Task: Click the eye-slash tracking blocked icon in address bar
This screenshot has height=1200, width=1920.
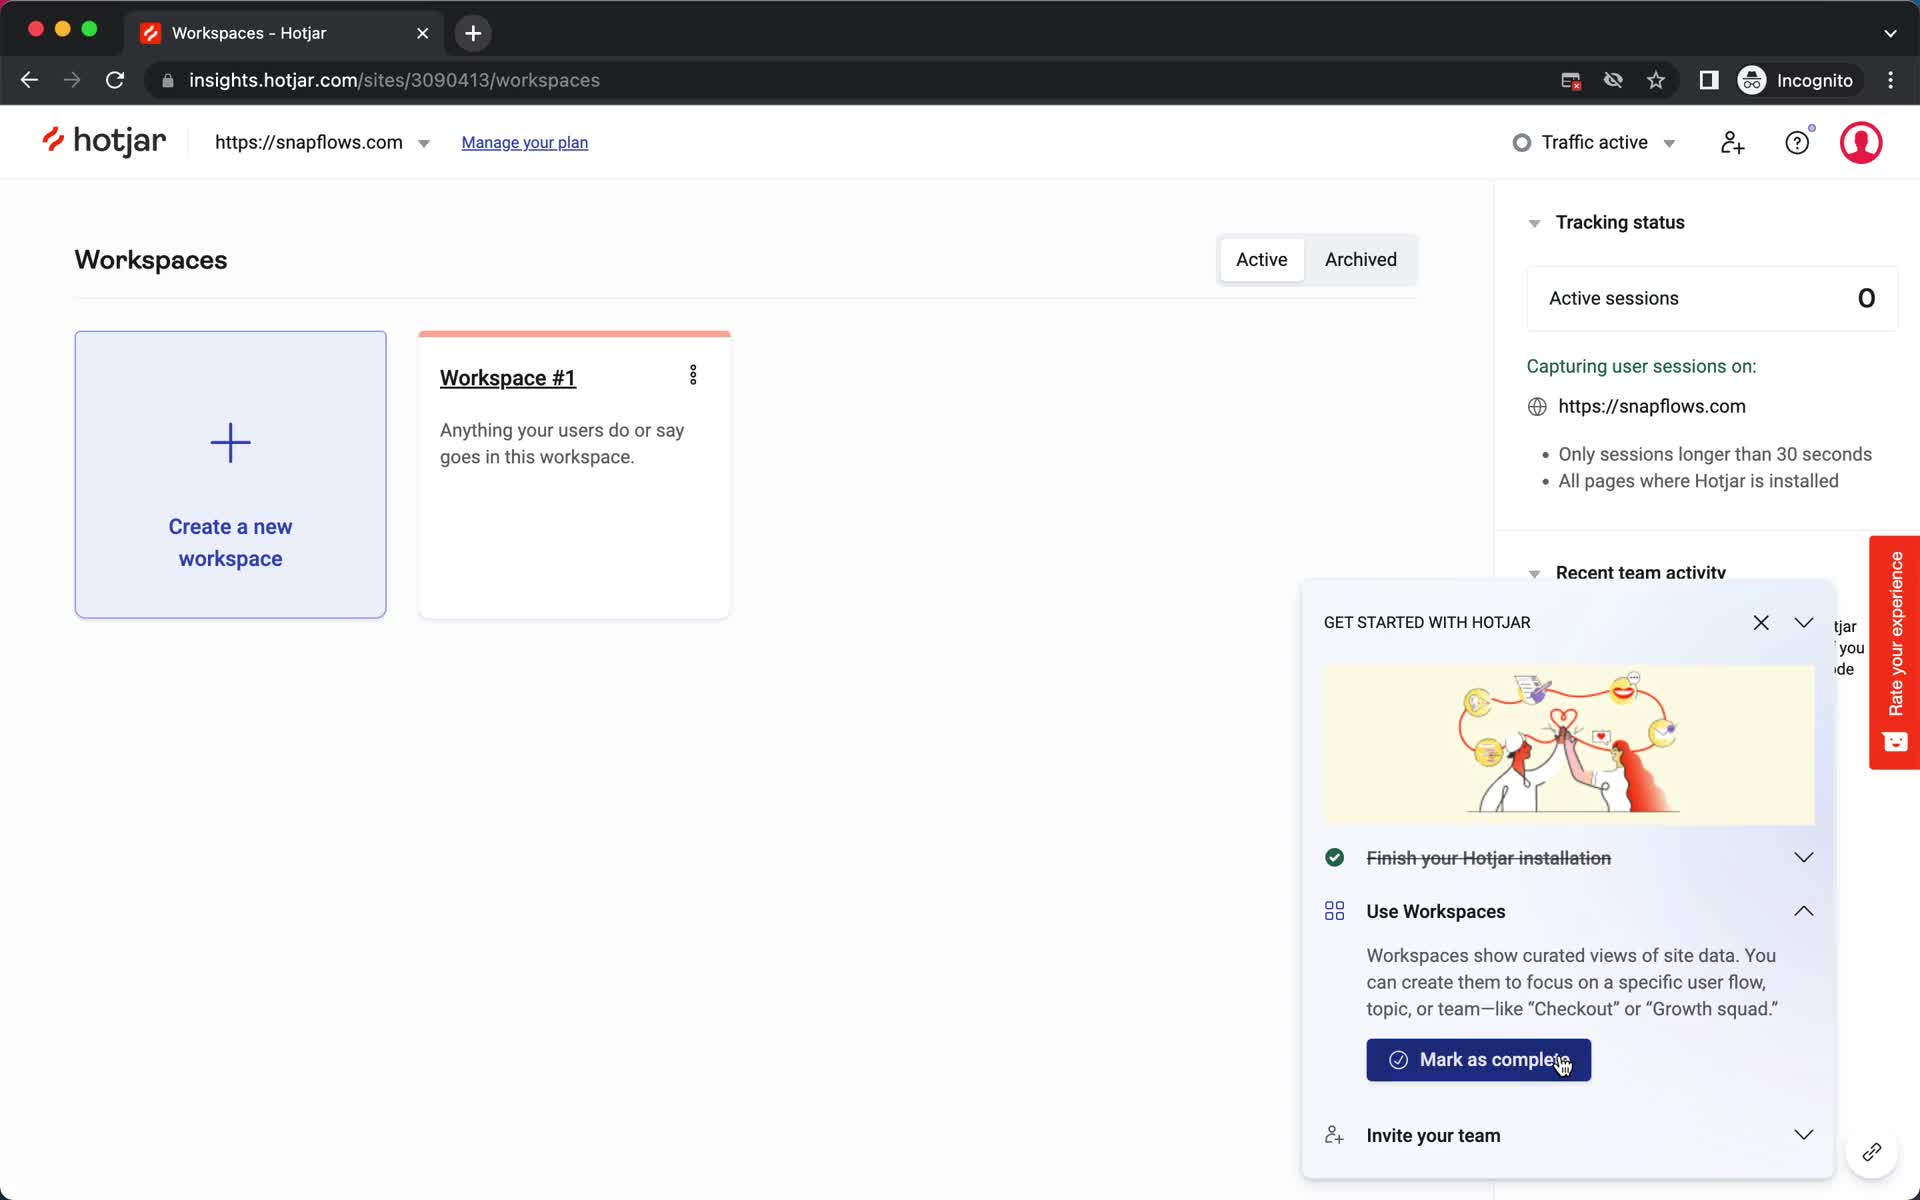Action: [x=1613, y=80]
